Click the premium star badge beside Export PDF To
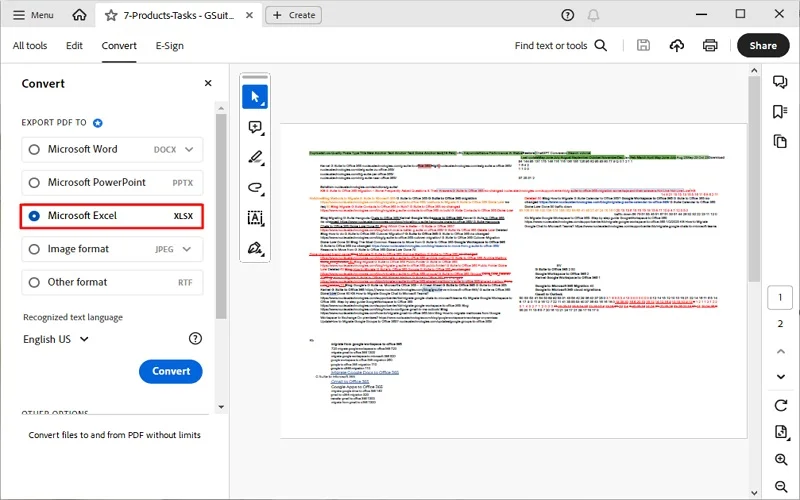The image size is (800, 500). tap(98, 123)
